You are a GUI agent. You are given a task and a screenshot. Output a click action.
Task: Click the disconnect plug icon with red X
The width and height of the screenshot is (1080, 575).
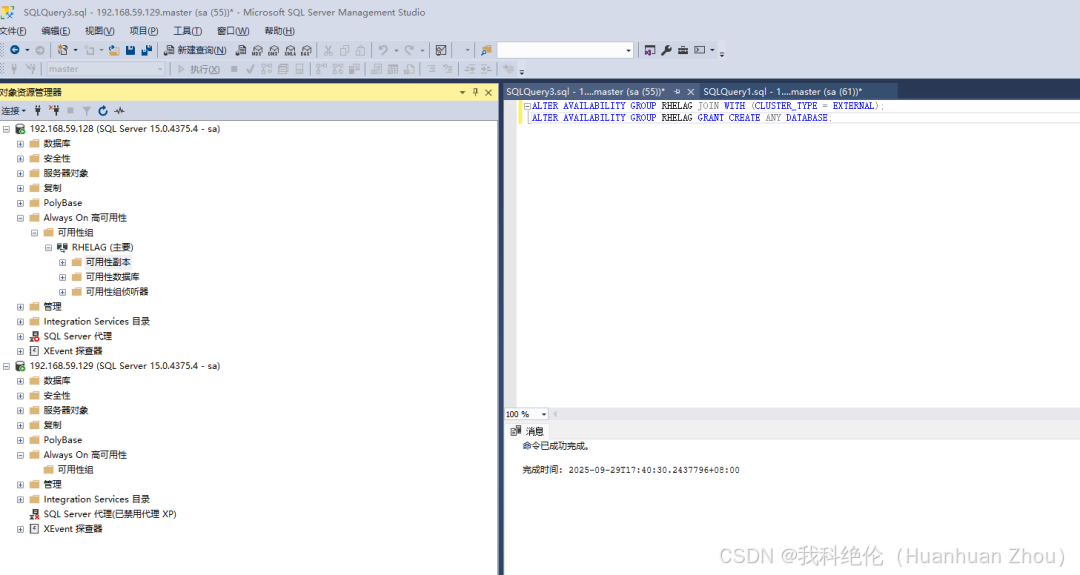point(54,110)
